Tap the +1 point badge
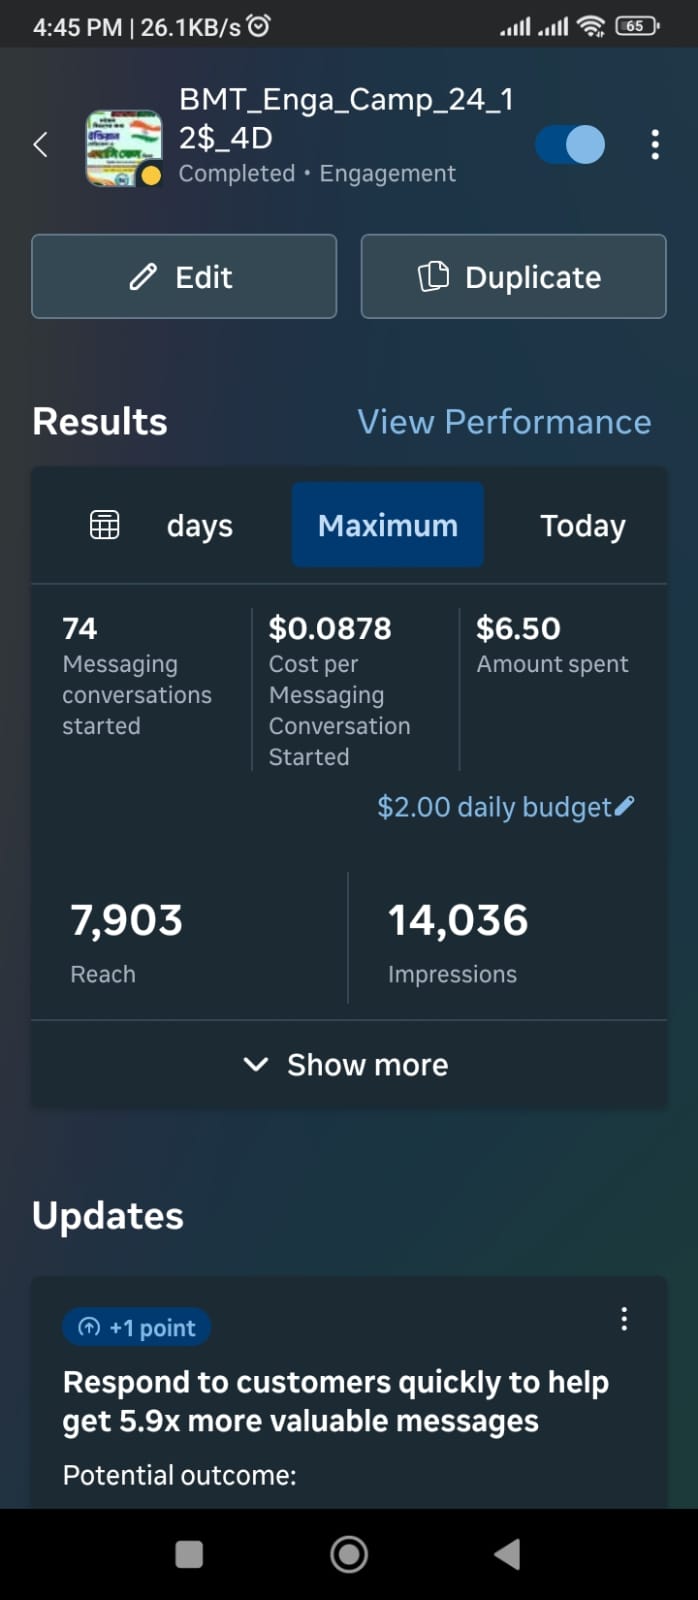698x1600 pixels. tap(137, 1328)
